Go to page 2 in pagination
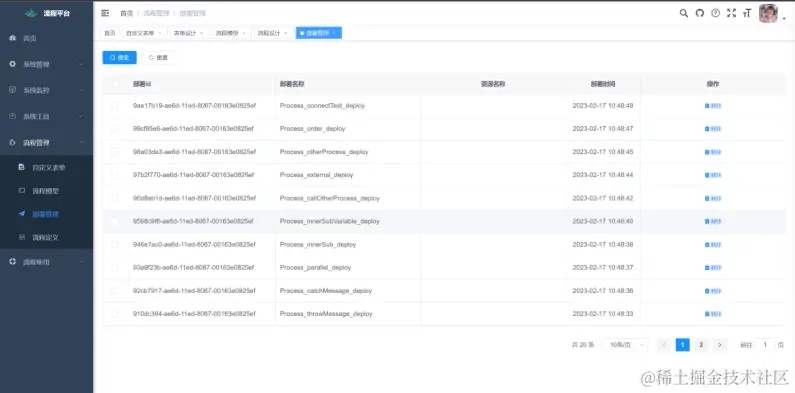Screen dimensions: 795x393 [701, 345]
